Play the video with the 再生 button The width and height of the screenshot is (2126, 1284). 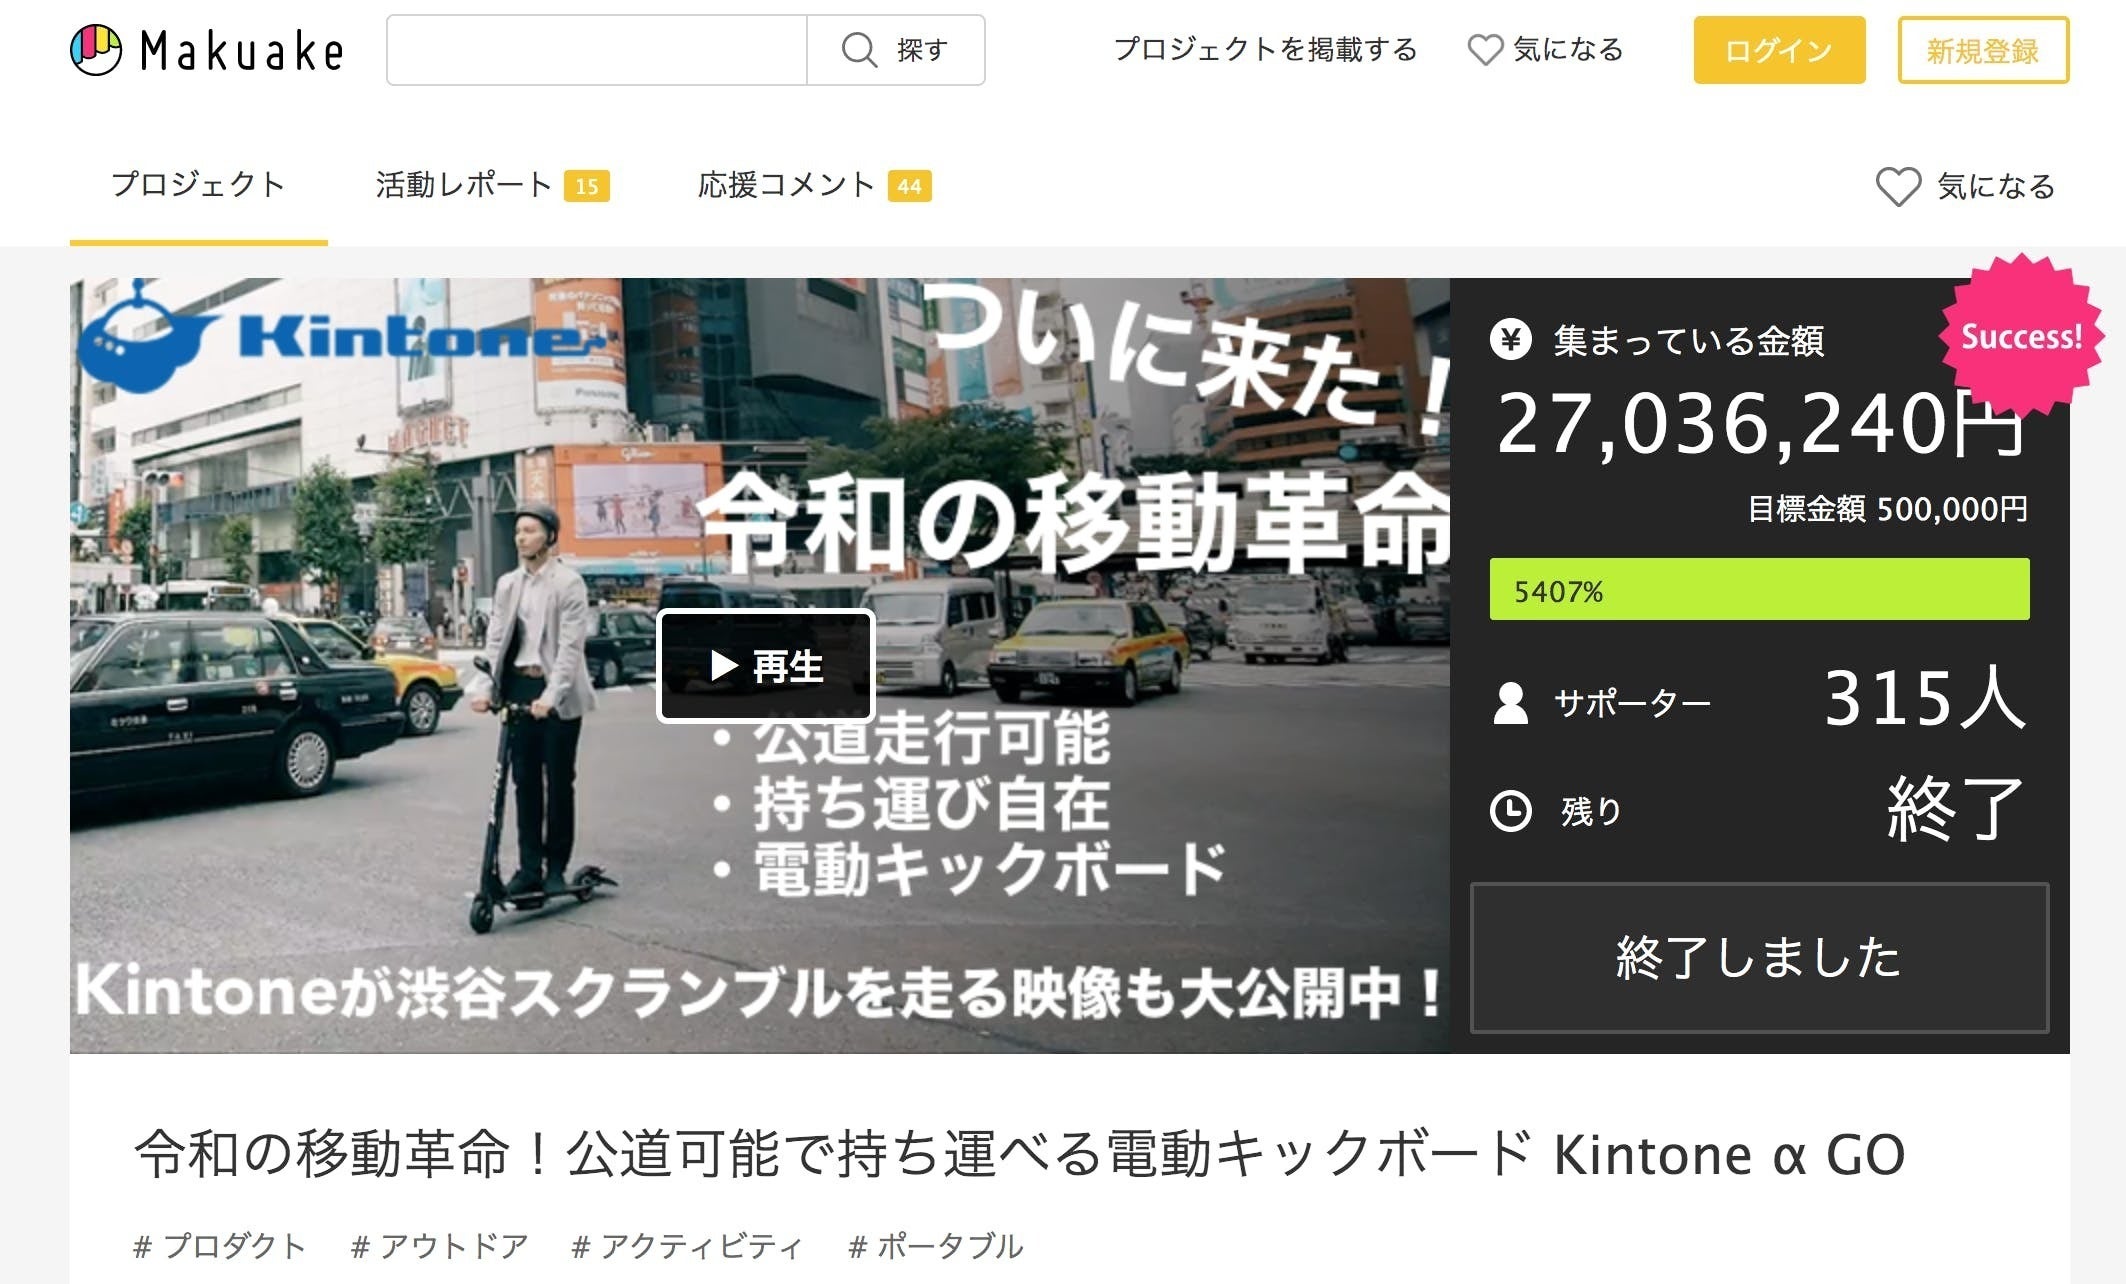(766, 666)
